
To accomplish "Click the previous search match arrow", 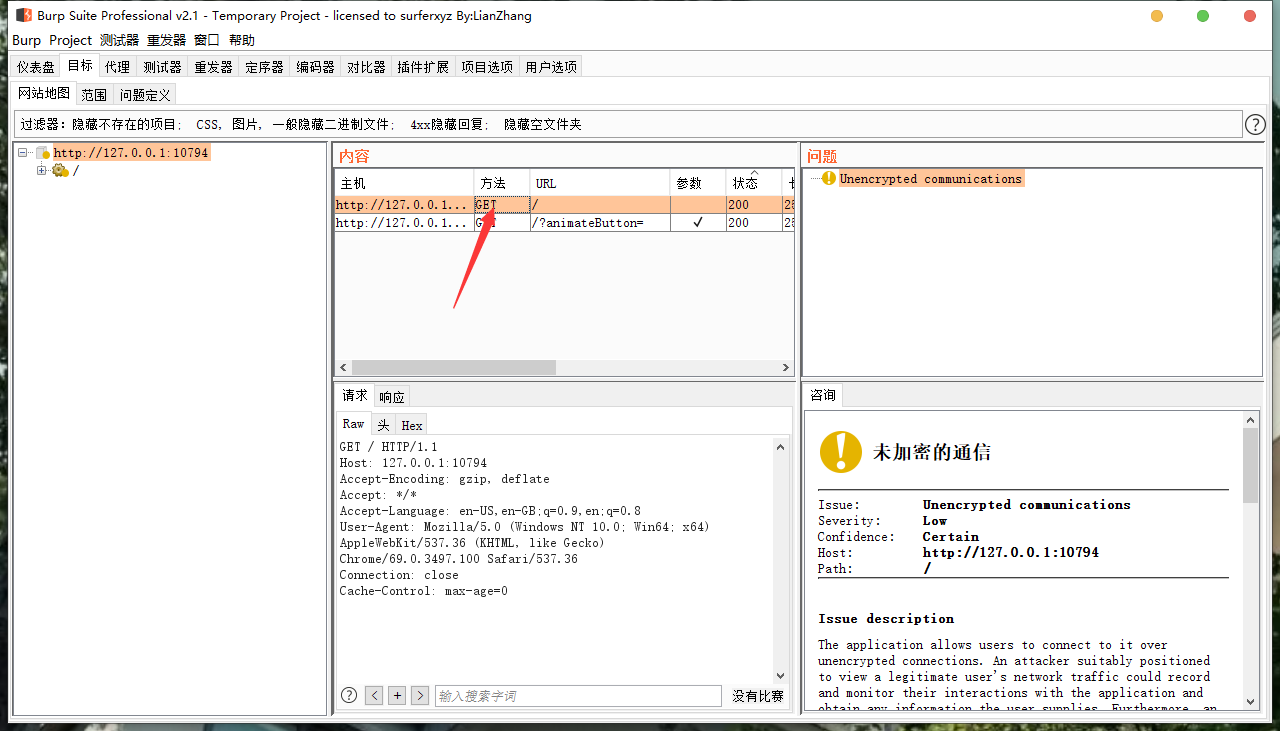I will coord(374,694).
